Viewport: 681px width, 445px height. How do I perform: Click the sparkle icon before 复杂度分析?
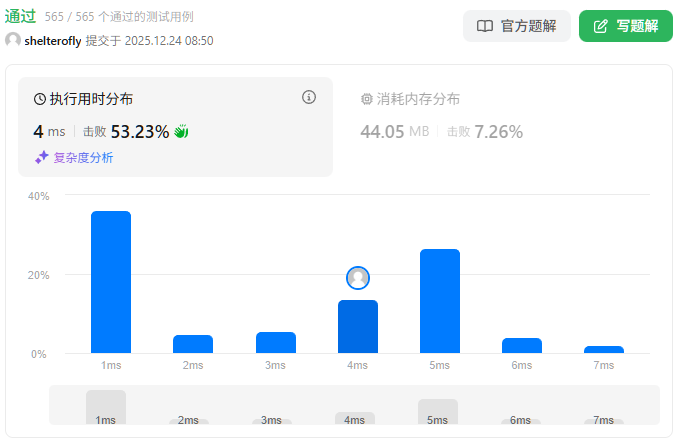41,157
